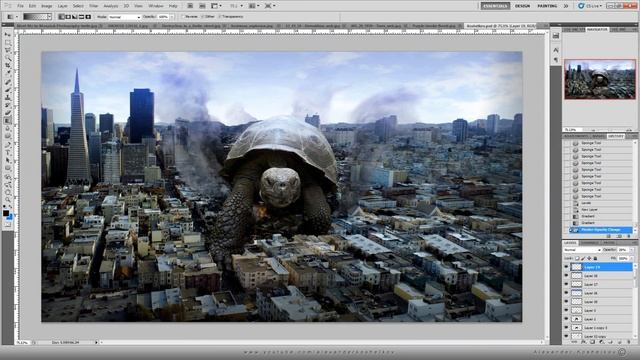Select the Brush tool
Viewport: 640px width, 360px height.
pyautogui.click(x=8, y=90)
